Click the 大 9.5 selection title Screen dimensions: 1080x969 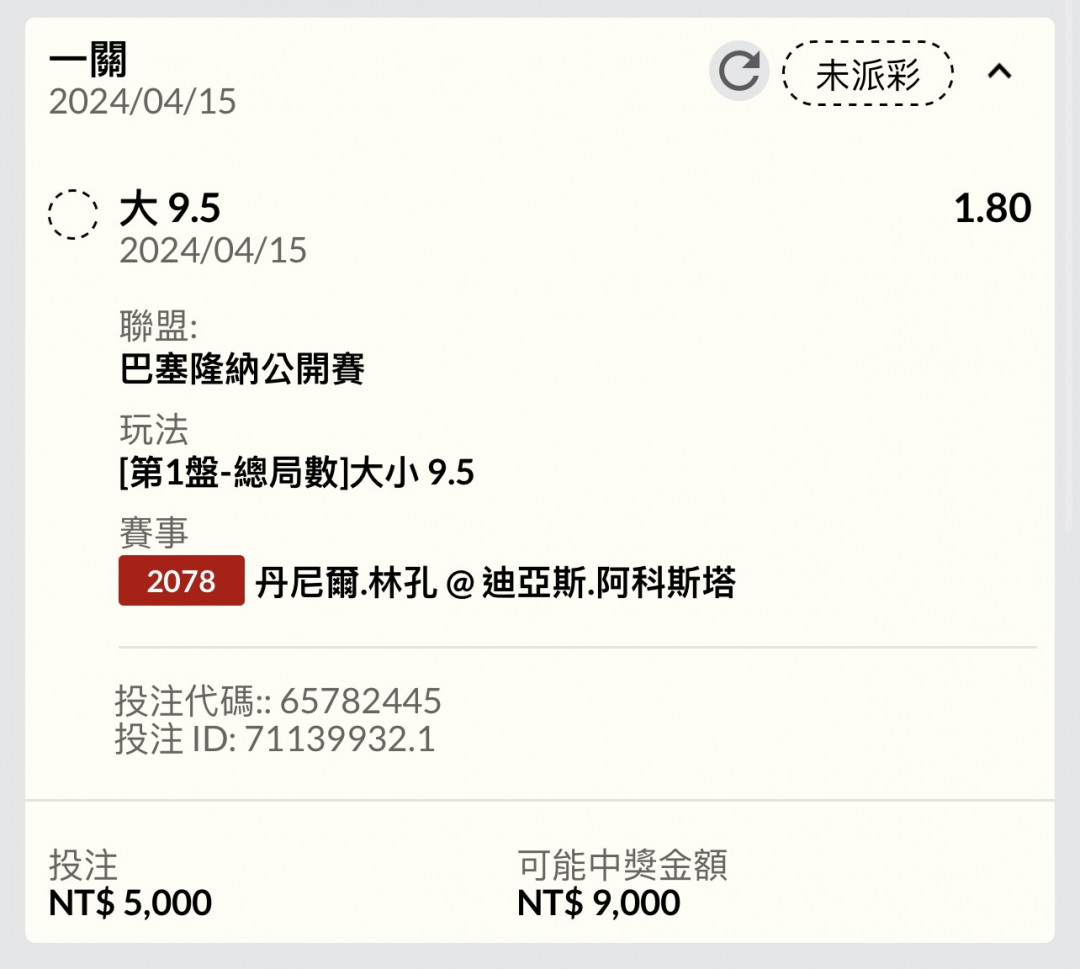coord(169,208)
